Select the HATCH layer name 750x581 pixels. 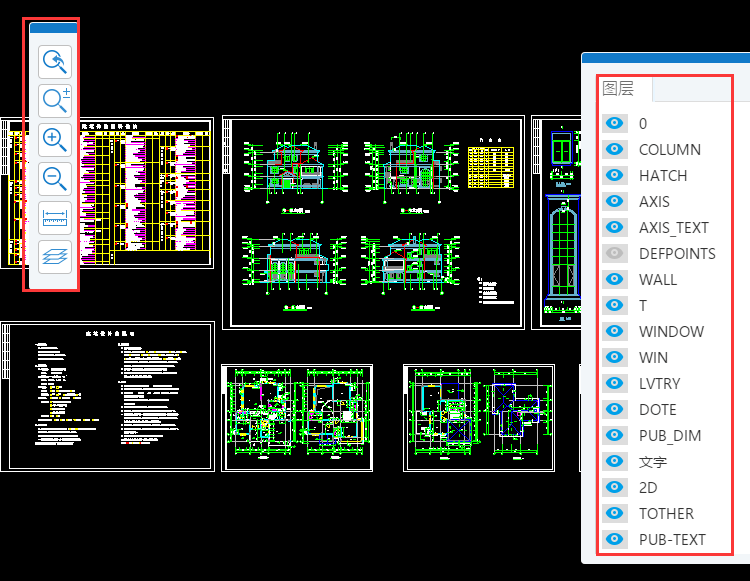coord(663,176)
